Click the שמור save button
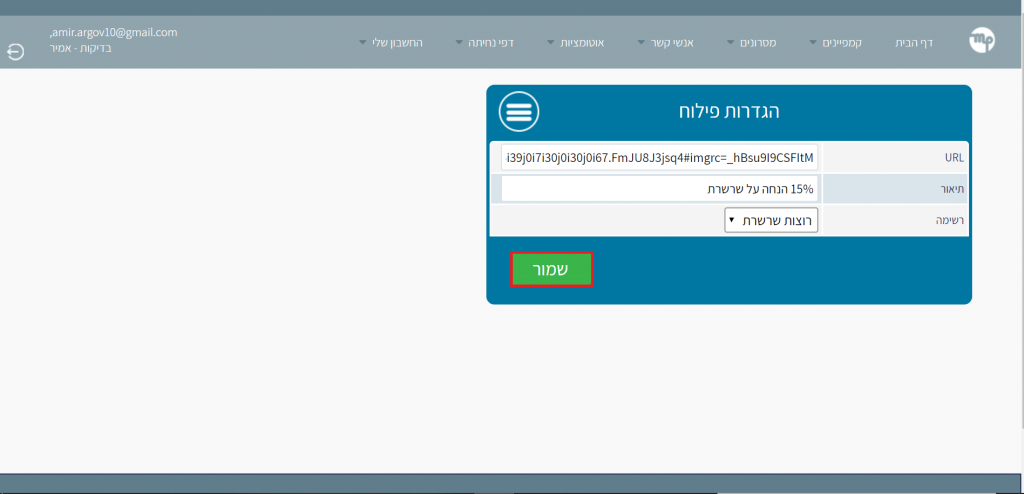Image resolution: width=1024 pixels, height=494 pixels. [551, 270]
